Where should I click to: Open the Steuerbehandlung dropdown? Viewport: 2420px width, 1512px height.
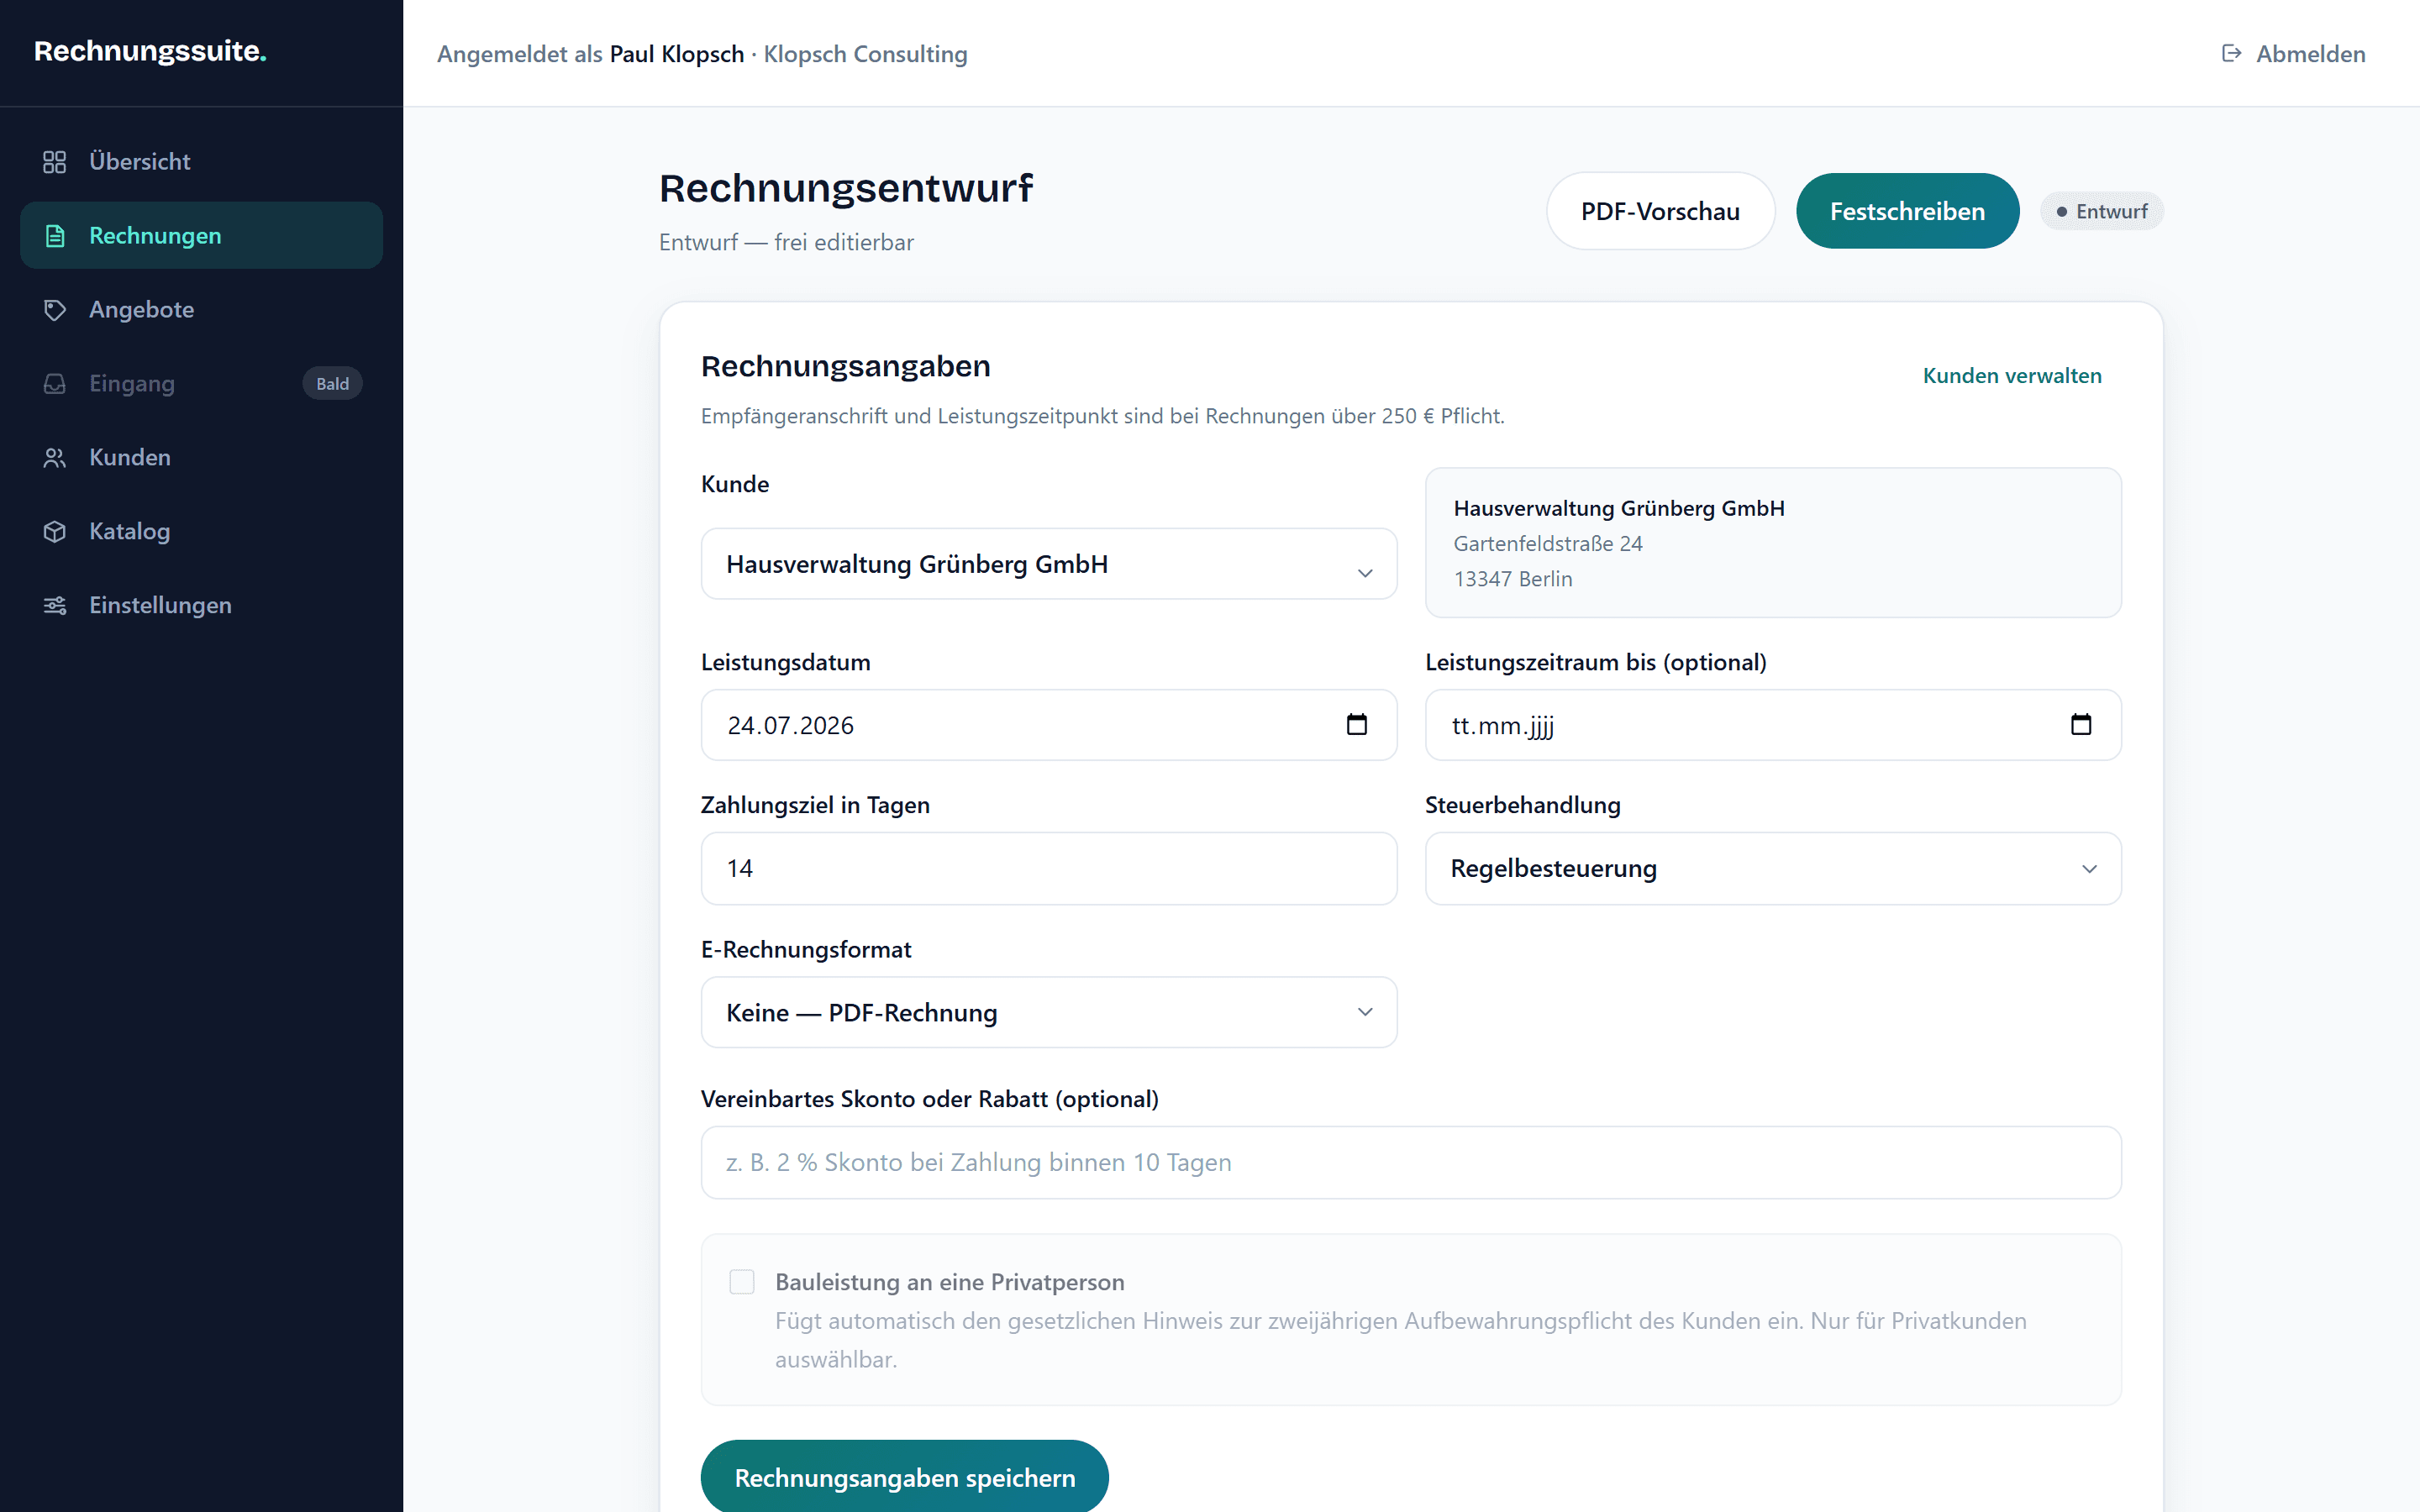click(x=1772, y=868)
